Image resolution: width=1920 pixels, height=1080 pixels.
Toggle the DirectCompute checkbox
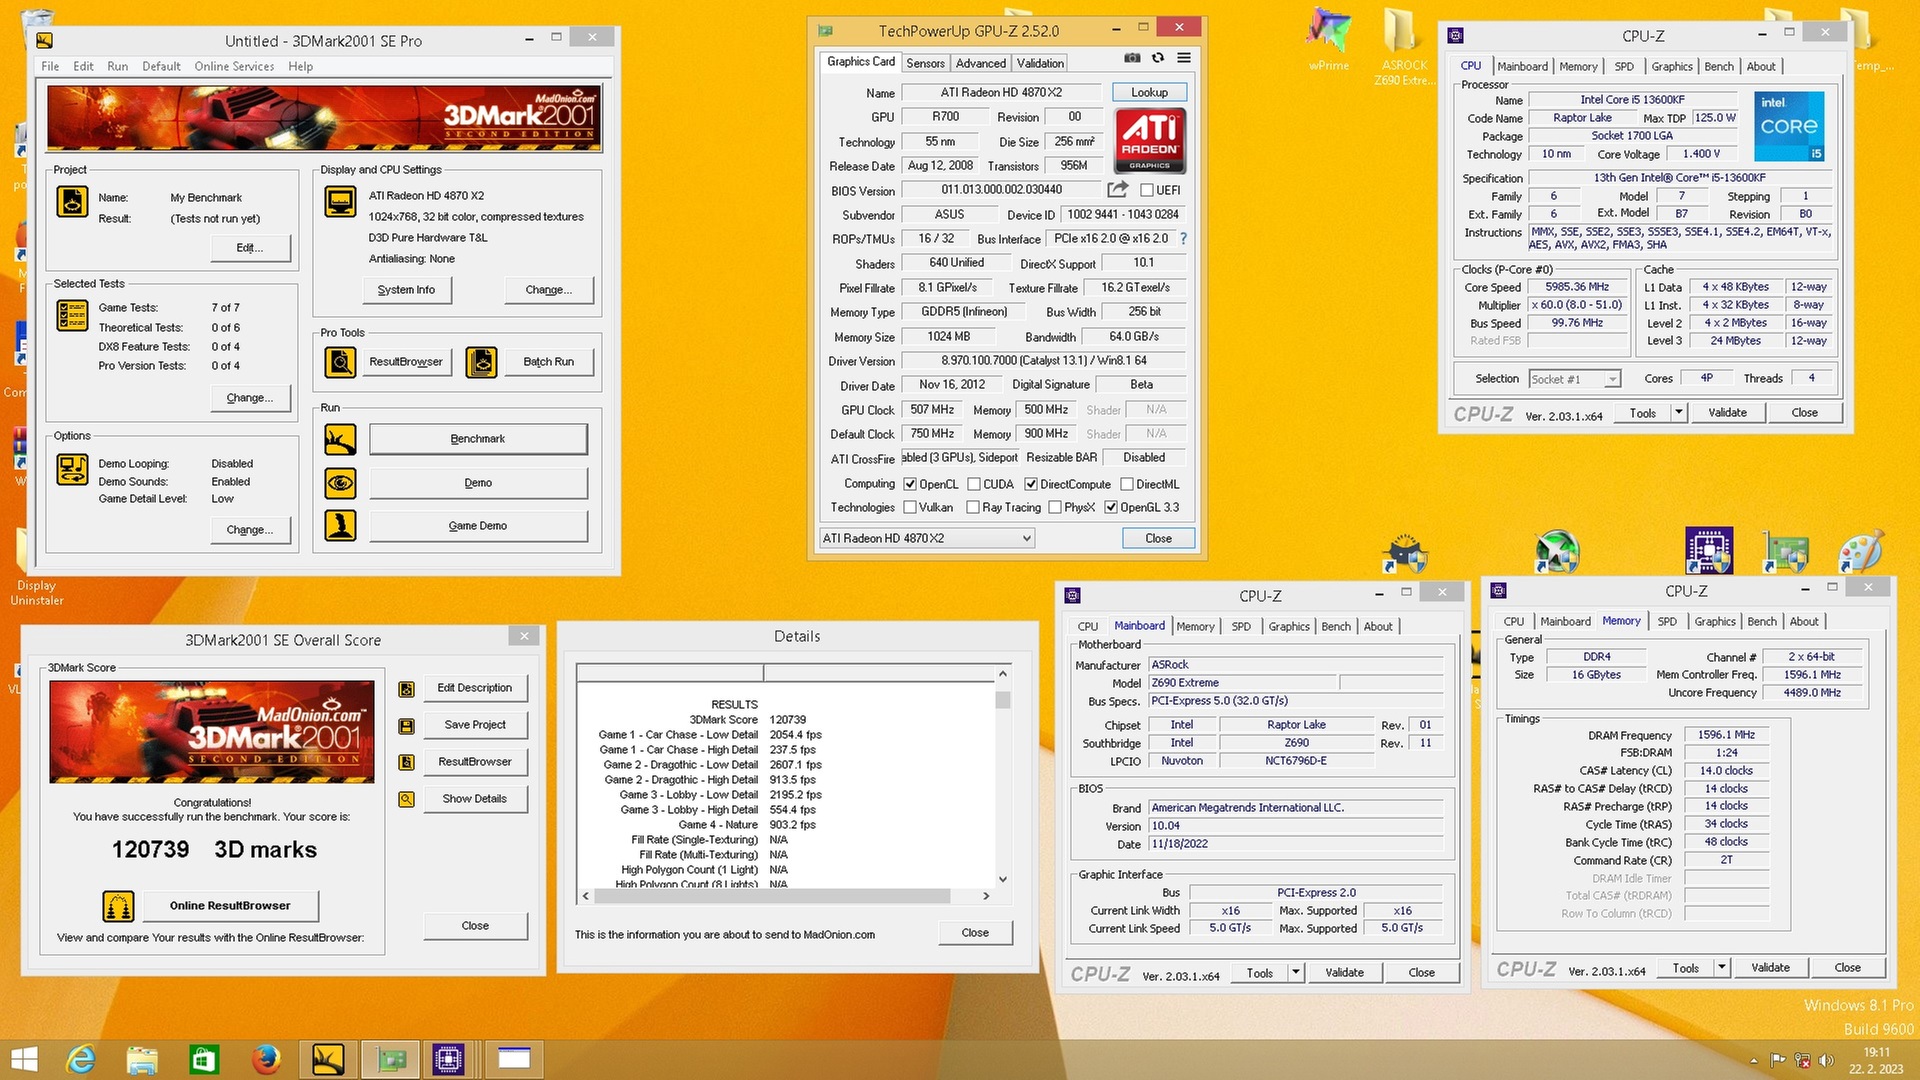click(1031, 484)
